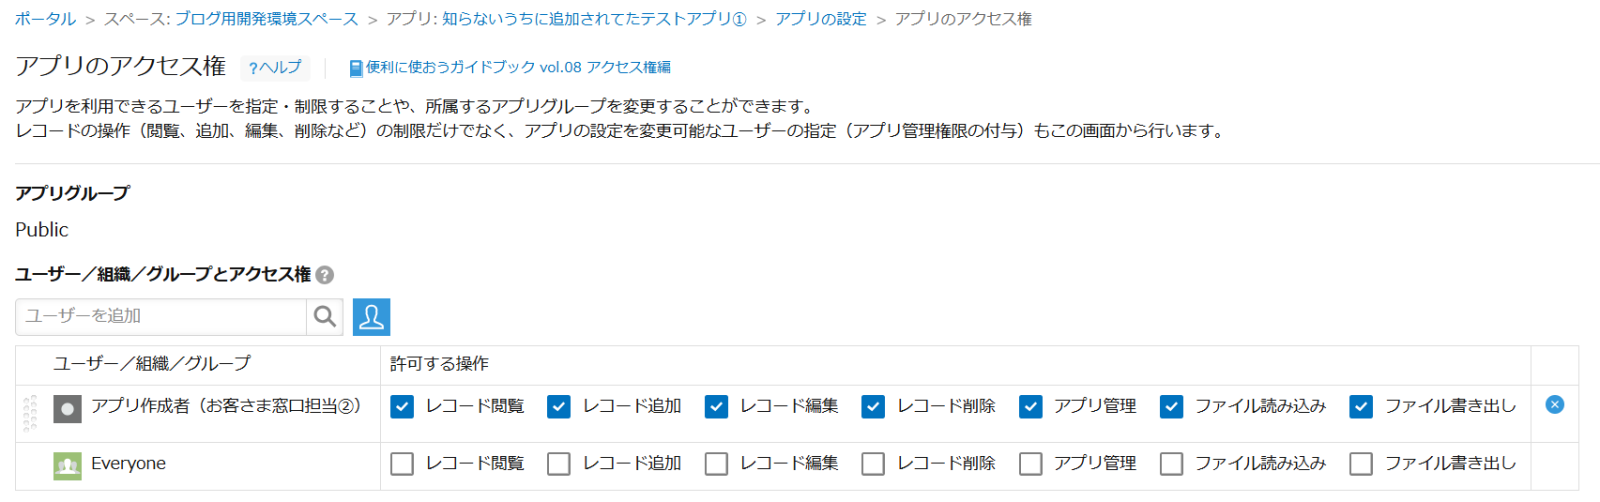Click the question mark help icon next to アクセス権

click(325, 275)
